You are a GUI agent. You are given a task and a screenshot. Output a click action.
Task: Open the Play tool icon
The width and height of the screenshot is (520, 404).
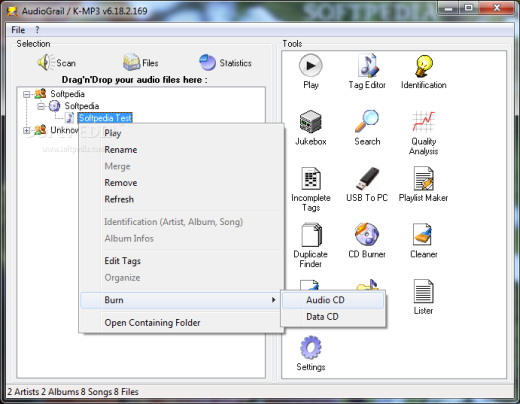311,66
